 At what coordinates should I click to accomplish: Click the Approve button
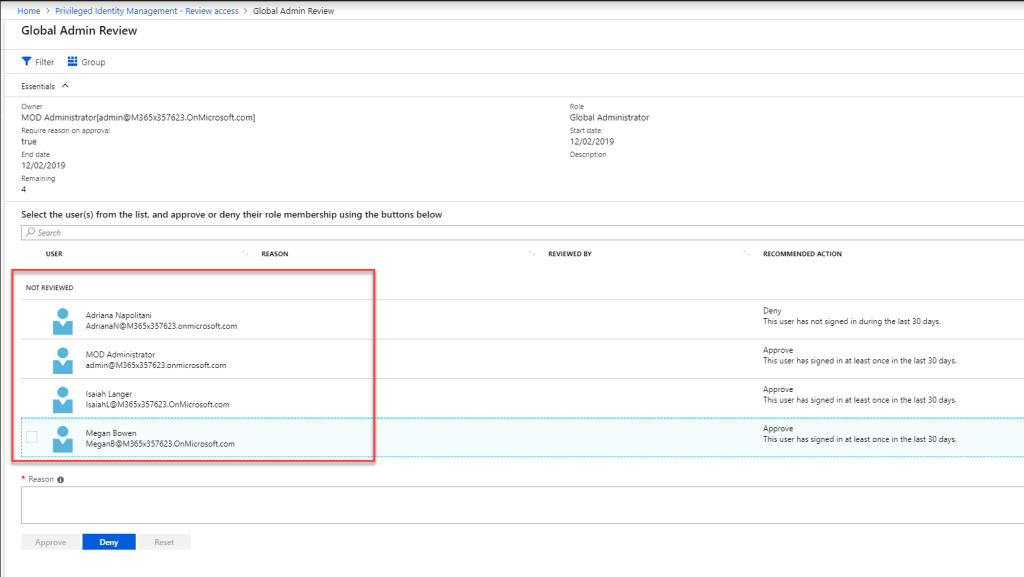click(x=49, y=541)
